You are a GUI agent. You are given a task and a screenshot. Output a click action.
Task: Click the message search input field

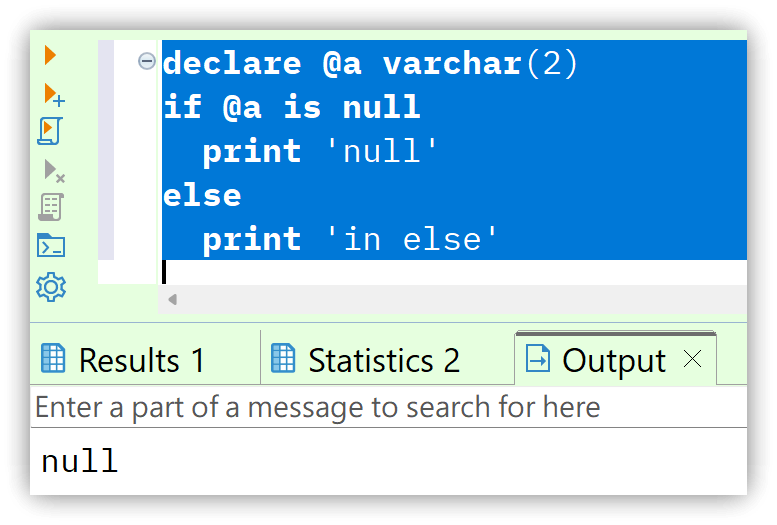[388, 407]
